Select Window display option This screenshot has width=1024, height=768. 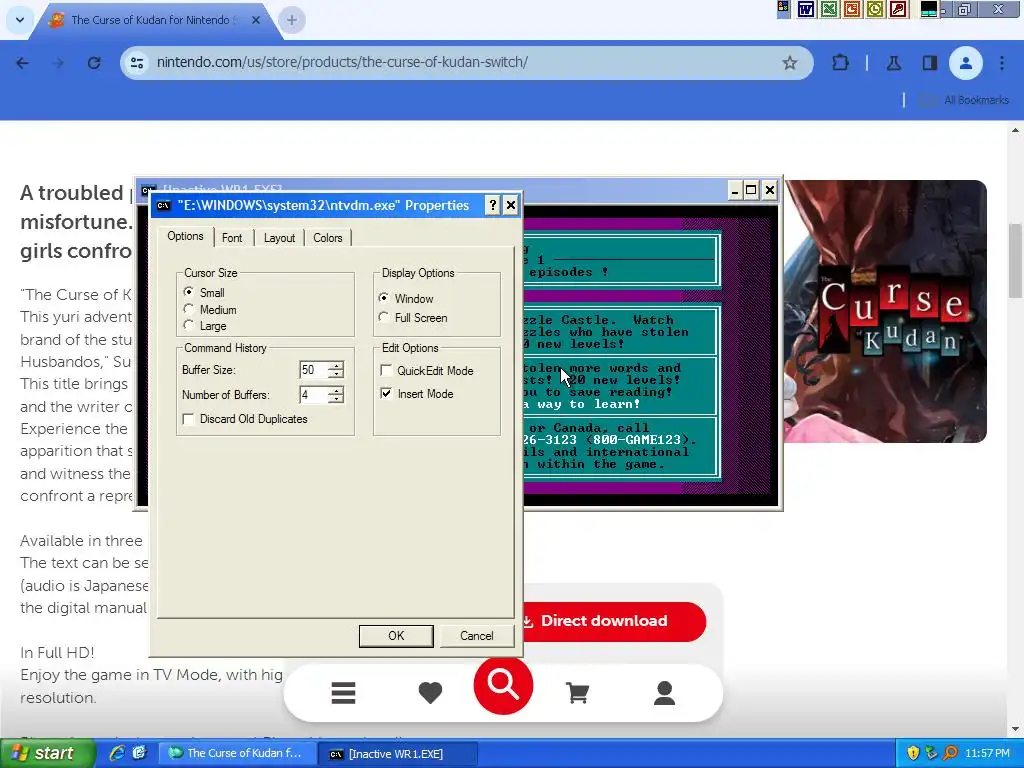384,298
